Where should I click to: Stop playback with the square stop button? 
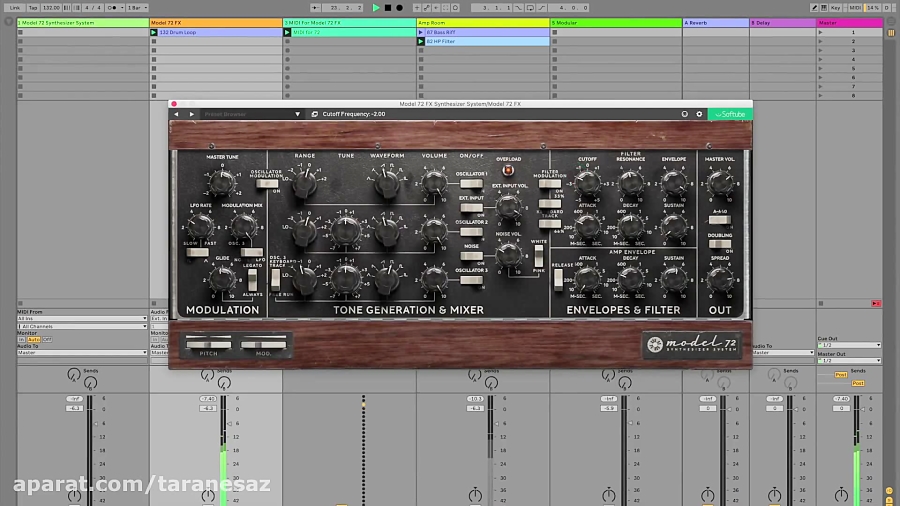(x=388, y=8)
